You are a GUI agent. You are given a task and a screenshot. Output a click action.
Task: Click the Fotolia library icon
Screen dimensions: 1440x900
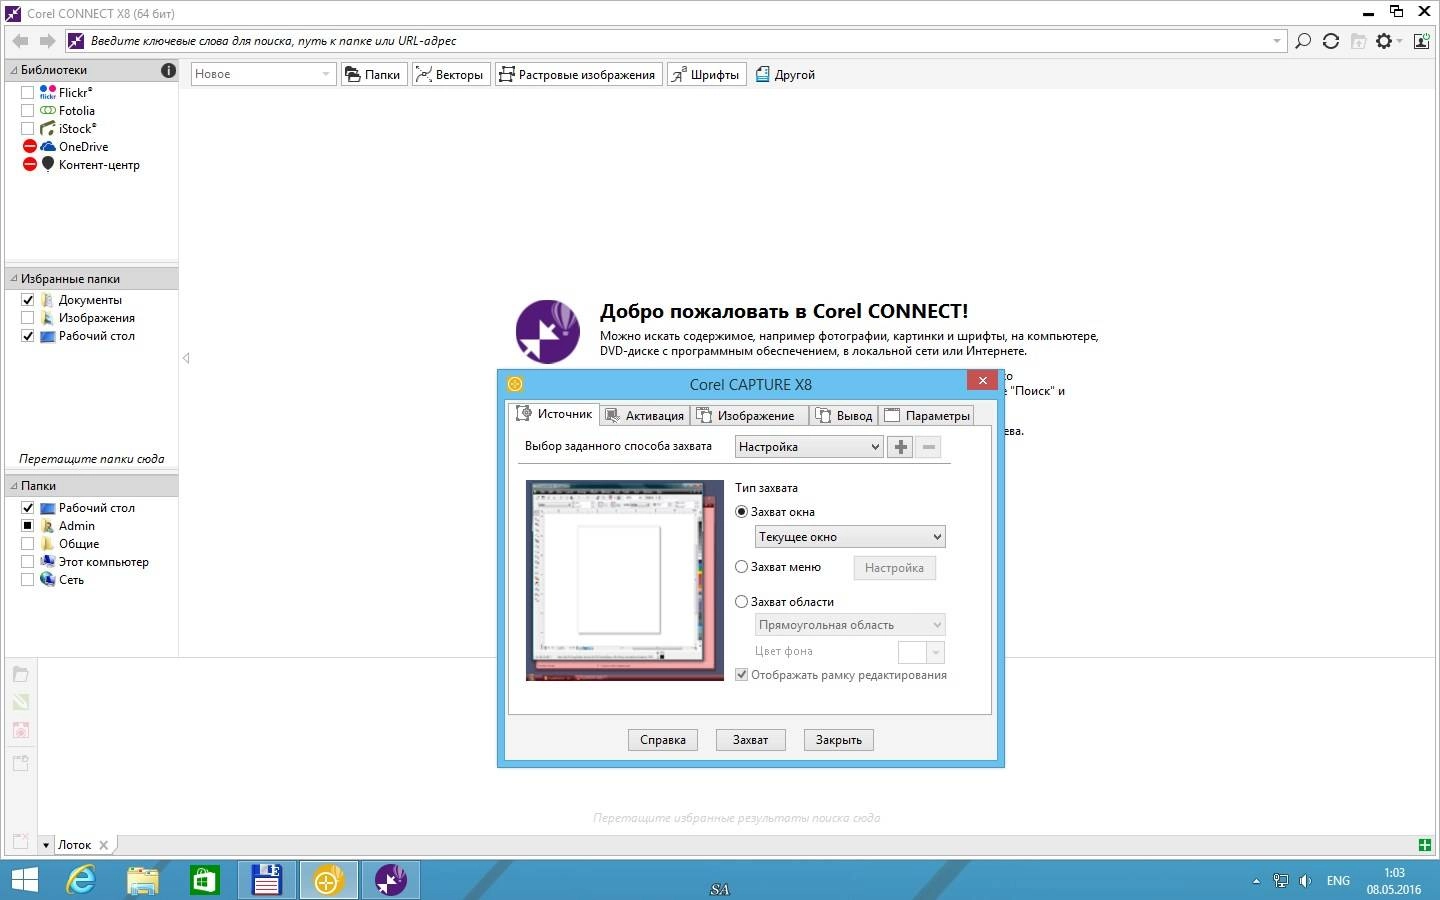[x=47, y=110]
